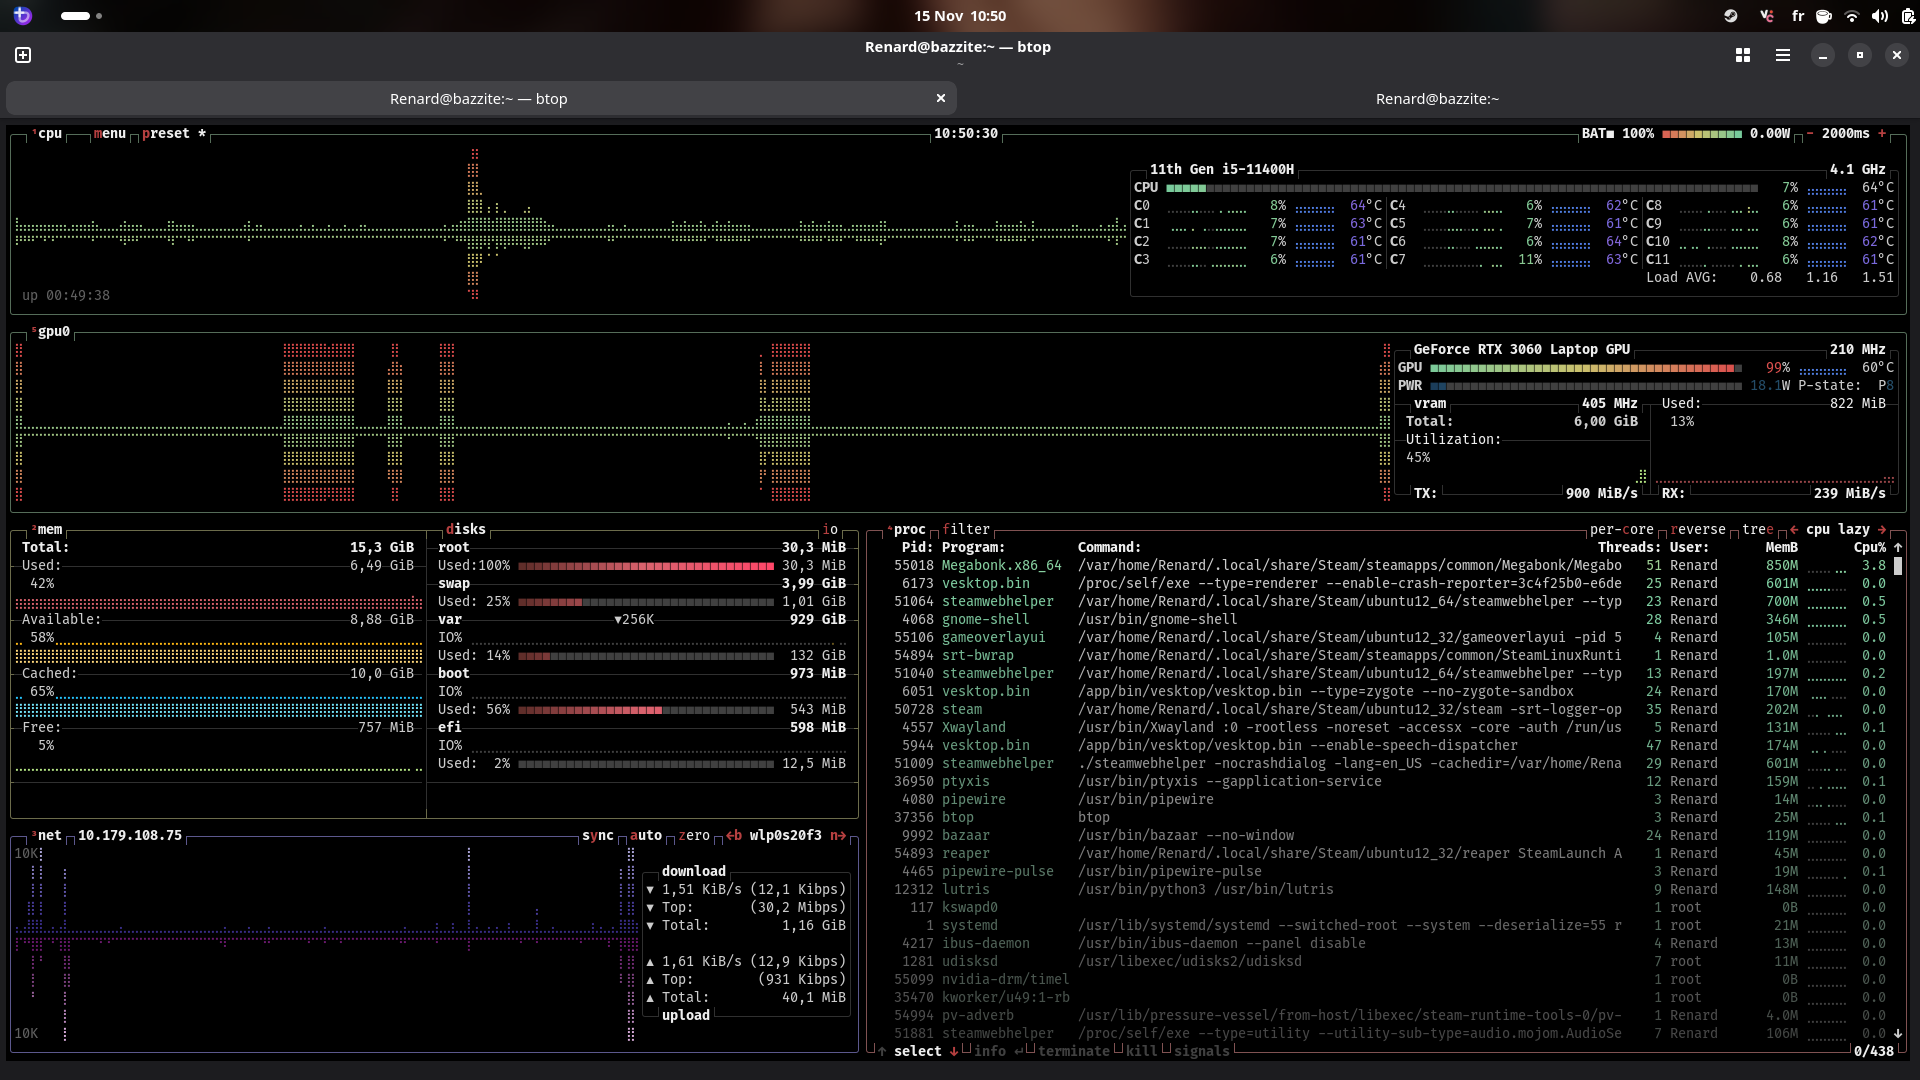Viewport: 1920px width, 1080px height.
Task: Click zero in the net panel header
Action: [x=694, y=835]
